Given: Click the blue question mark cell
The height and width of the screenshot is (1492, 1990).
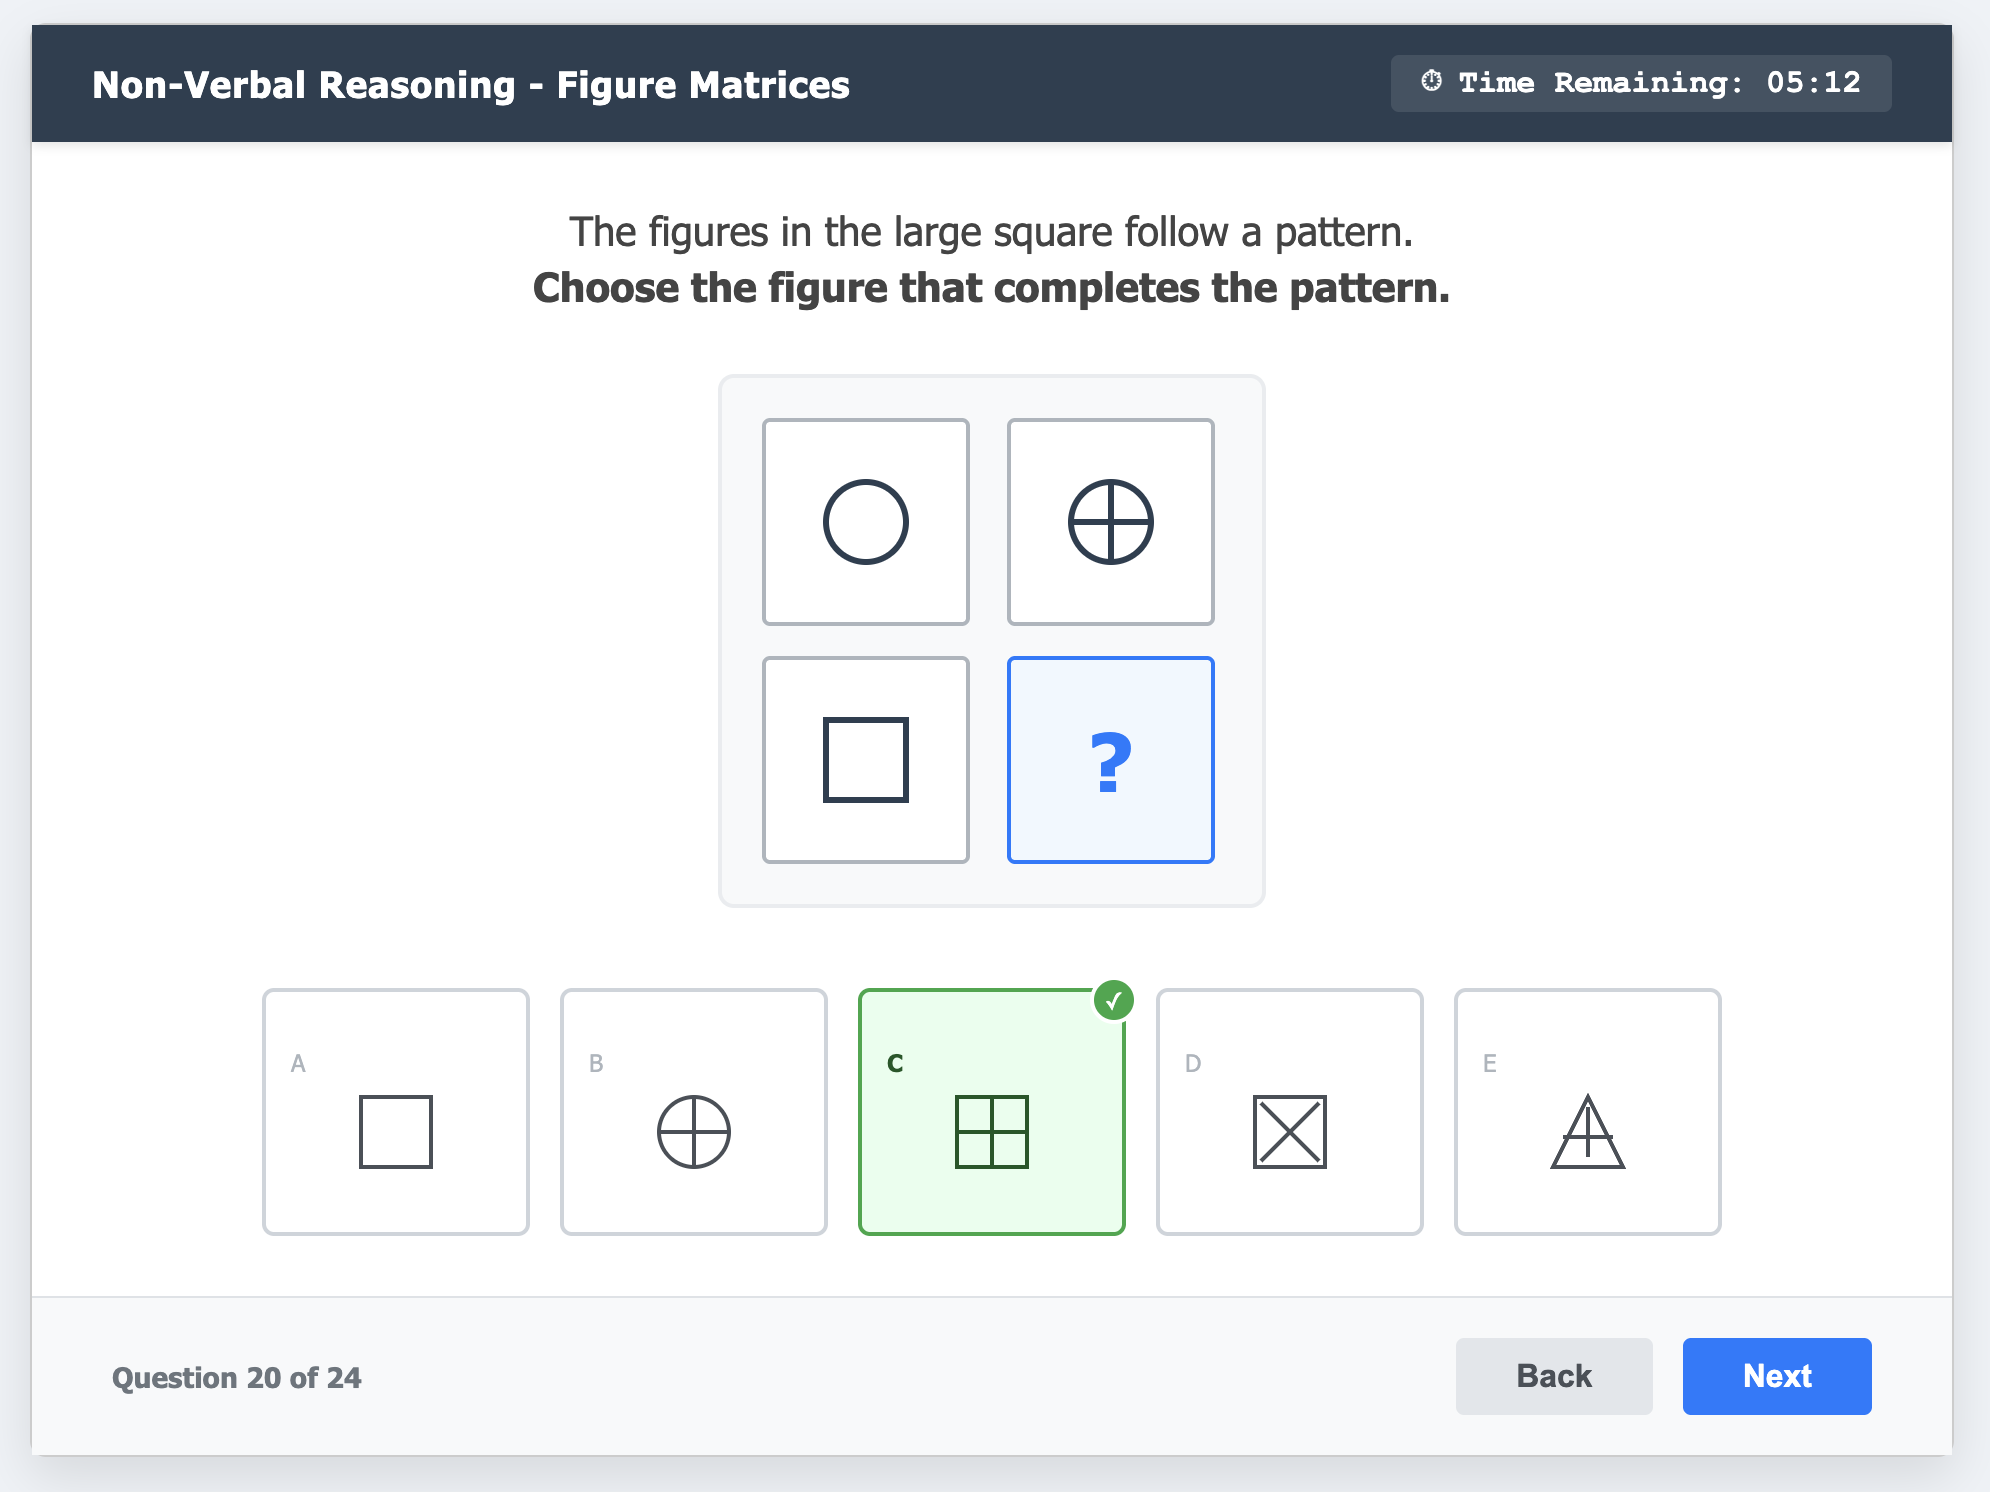Looking at the screenshot, I should click(x=1110, y=760).
